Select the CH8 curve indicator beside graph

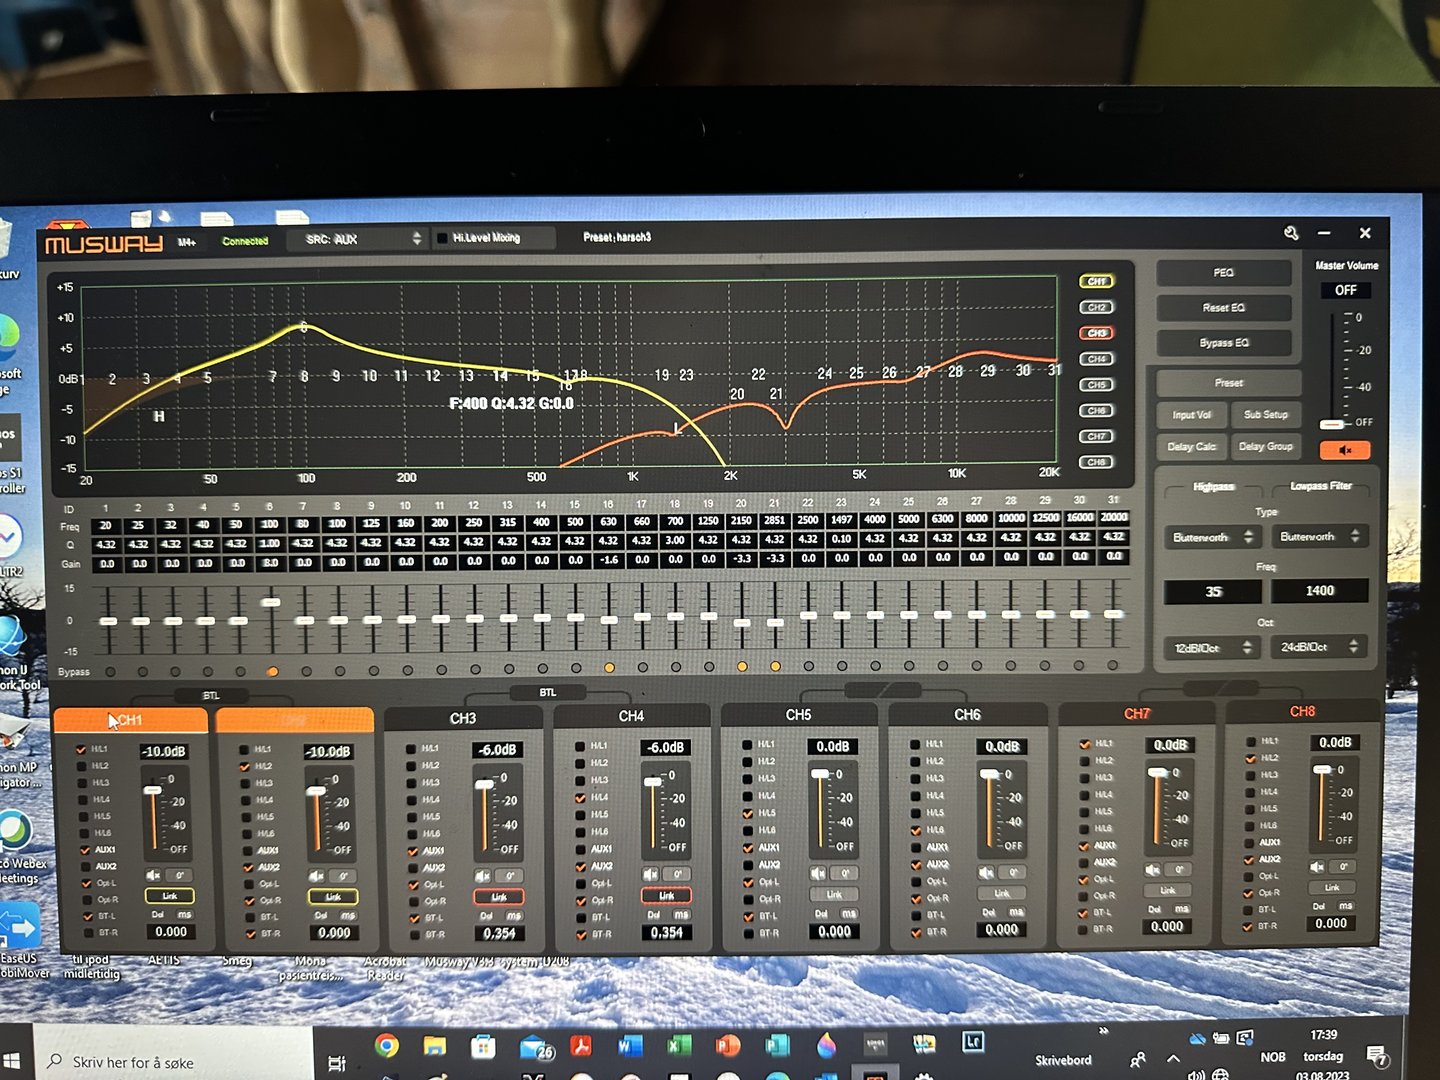click(x=1097, y=462)
